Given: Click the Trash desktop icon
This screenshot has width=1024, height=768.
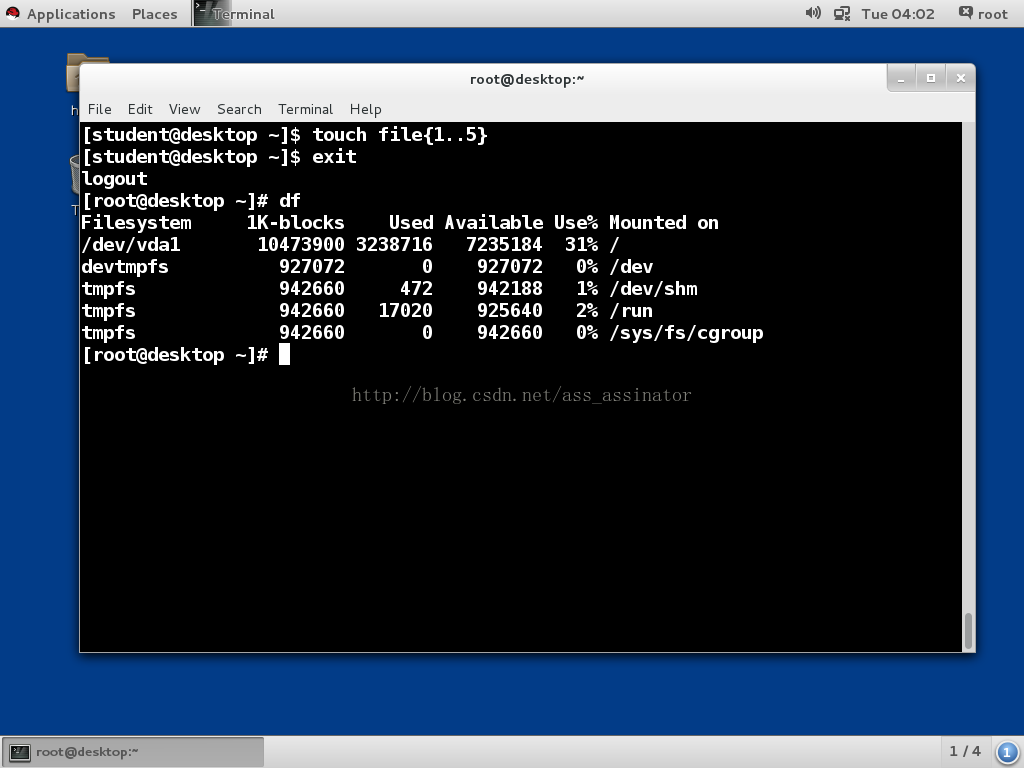Looking at the screenshot, I should 74,174.
